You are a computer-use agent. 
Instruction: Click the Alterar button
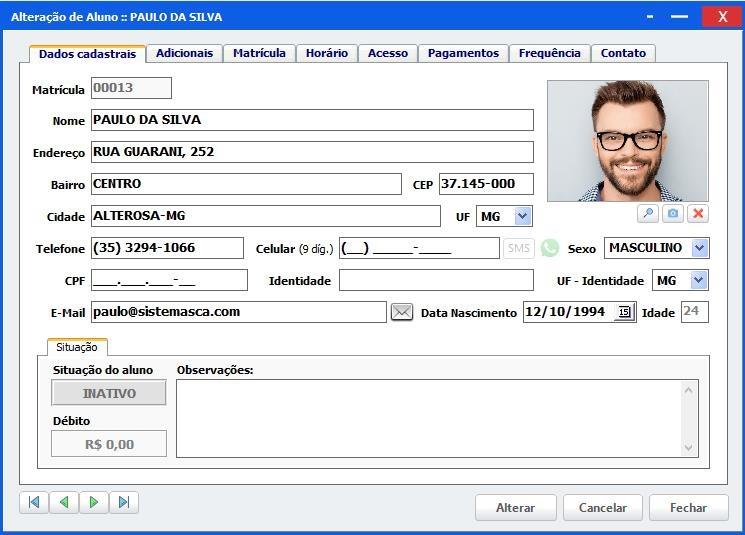click(x=516, y=507)
